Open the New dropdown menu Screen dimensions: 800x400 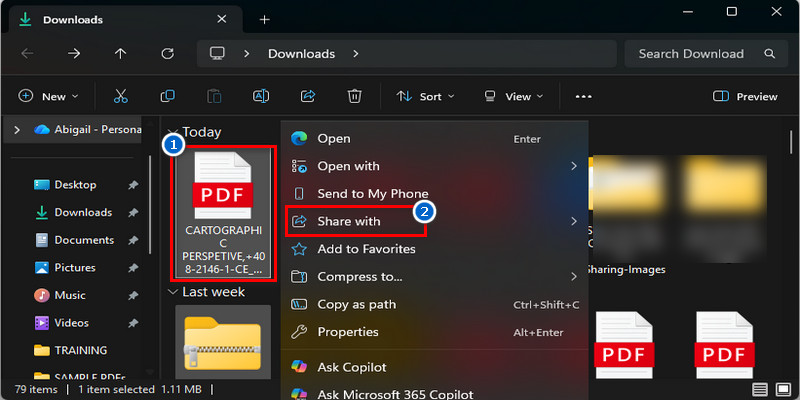tap(48, 96)
